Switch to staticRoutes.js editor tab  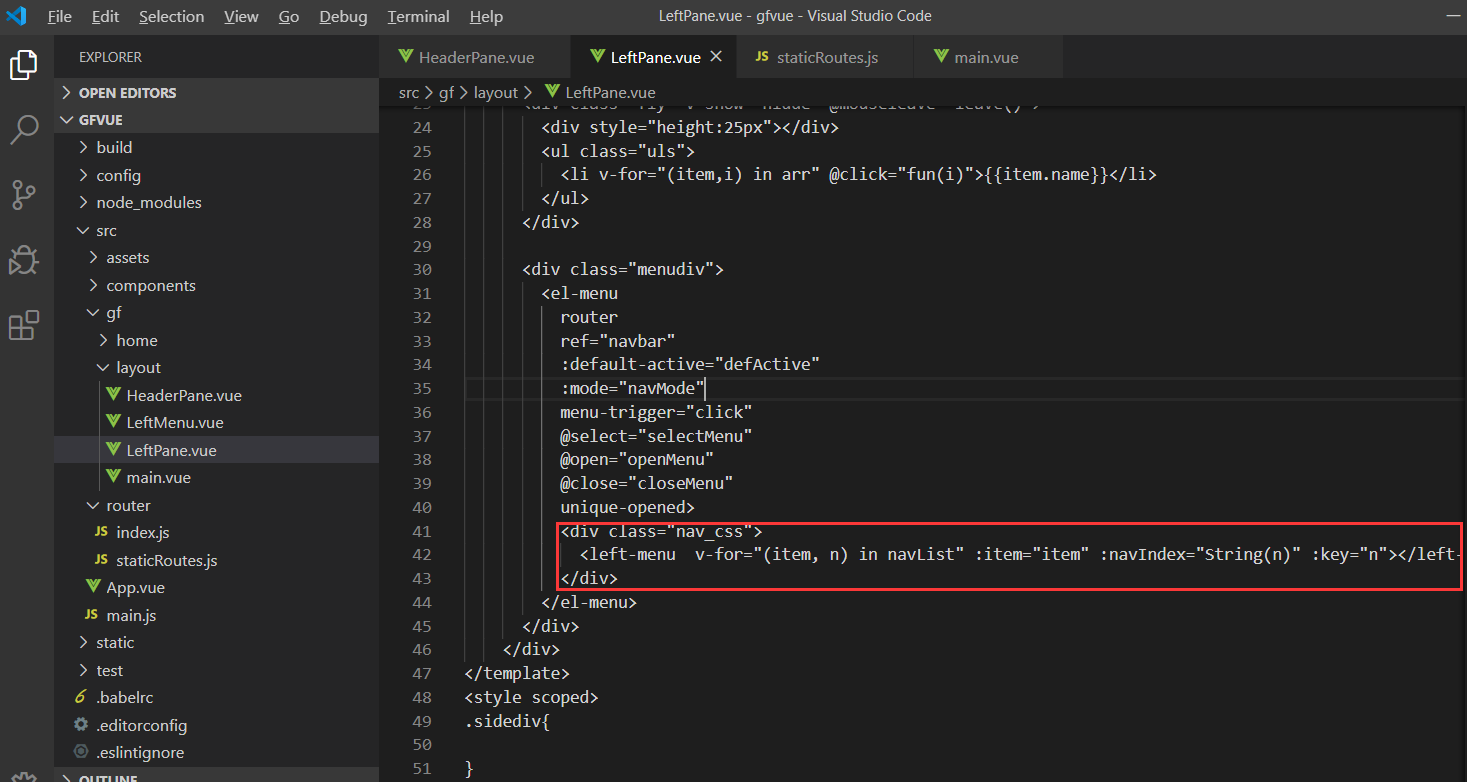pos(826,57)
